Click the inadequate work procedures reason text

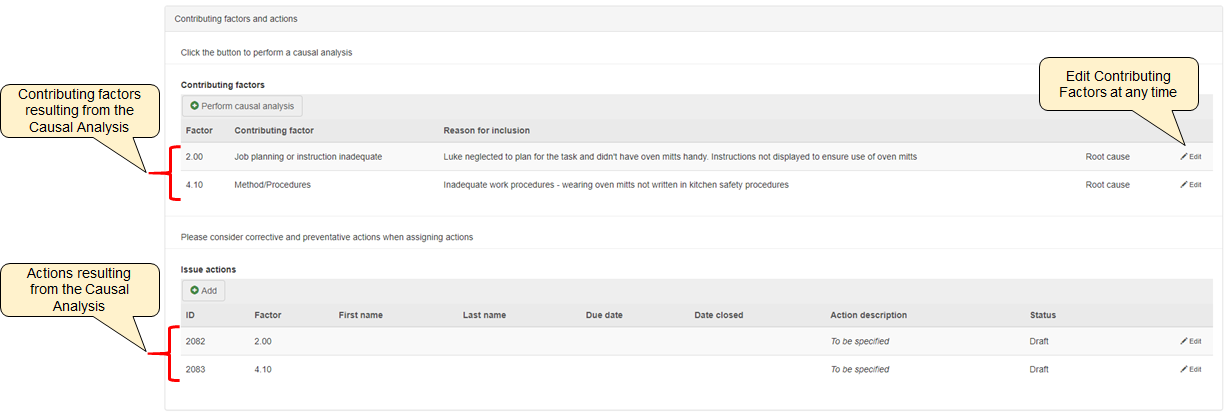(615, 185)
